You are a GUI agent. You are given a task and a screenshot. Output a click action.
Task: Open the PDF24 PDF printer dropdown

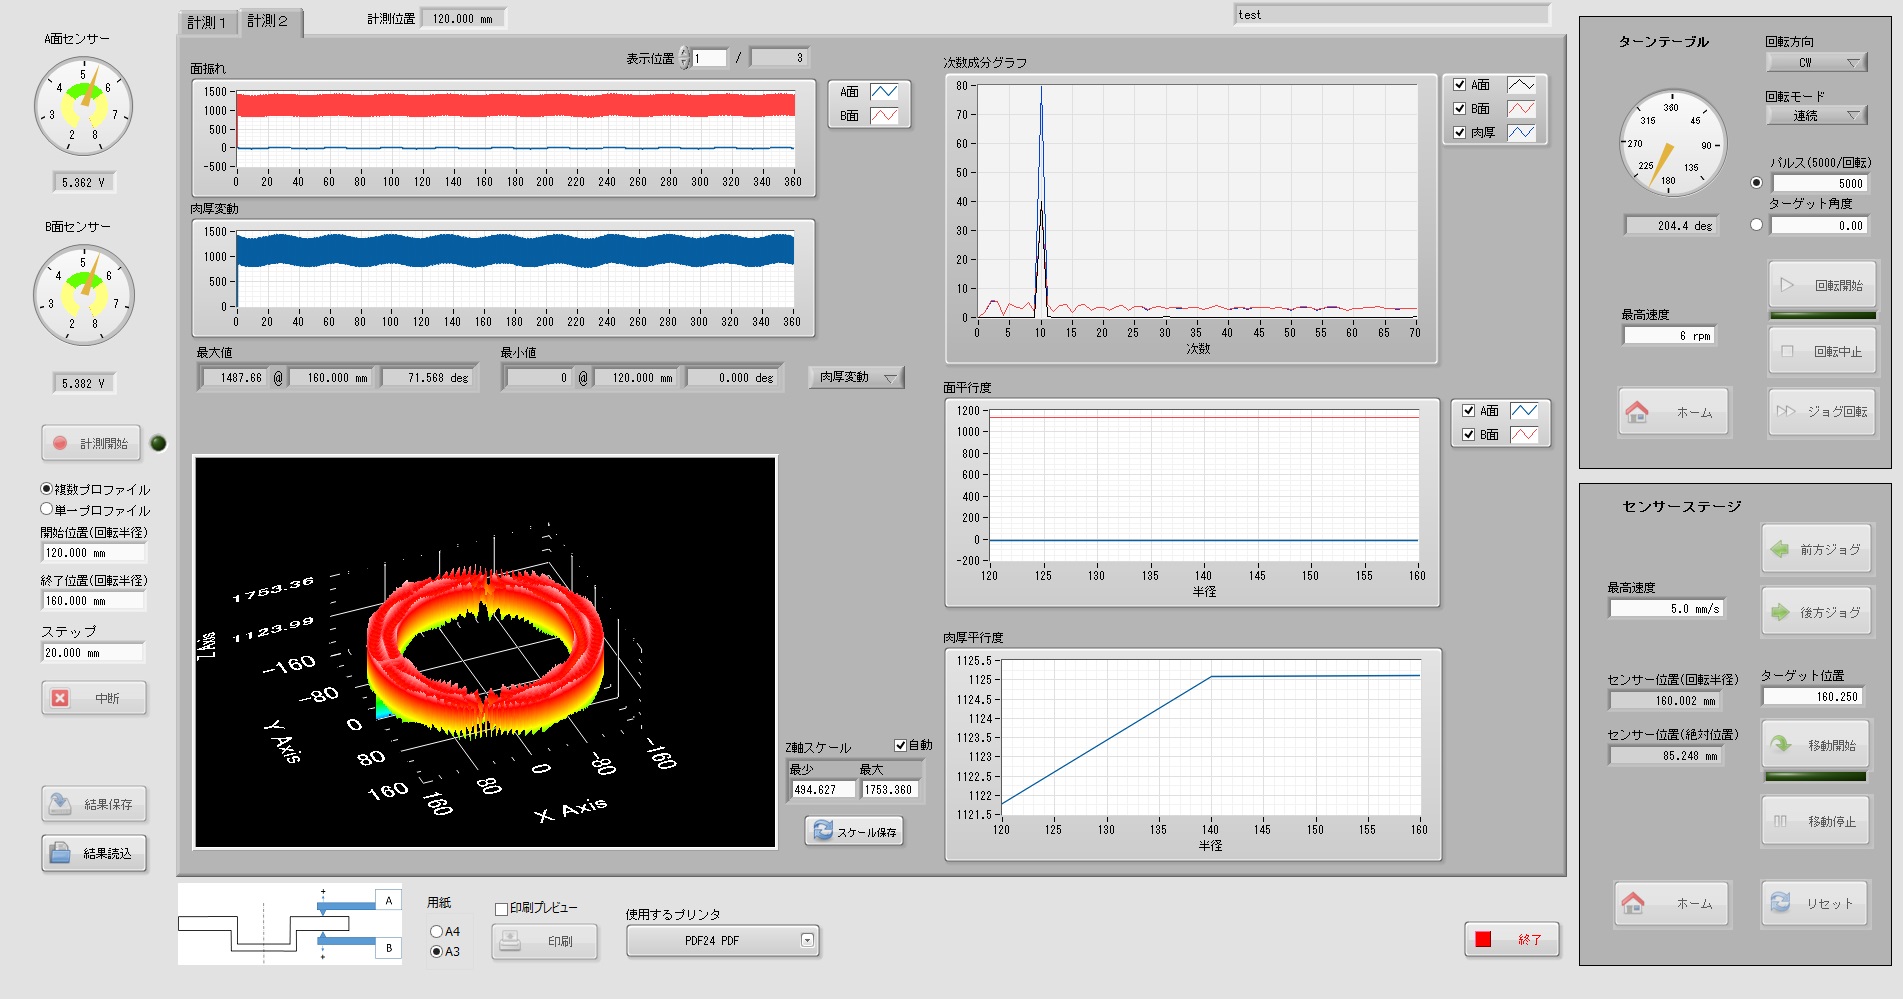(x=722, y=941)
